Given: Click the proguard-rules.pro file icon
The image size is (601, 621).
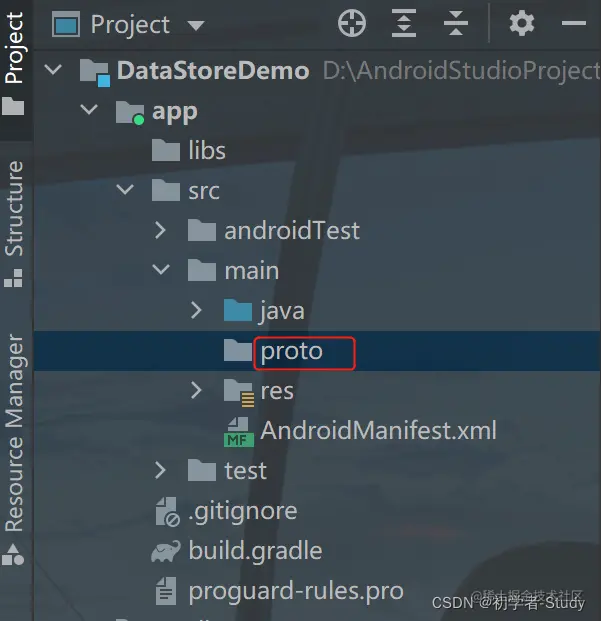Looking at the screenshot, I should (x=166, y=591).
